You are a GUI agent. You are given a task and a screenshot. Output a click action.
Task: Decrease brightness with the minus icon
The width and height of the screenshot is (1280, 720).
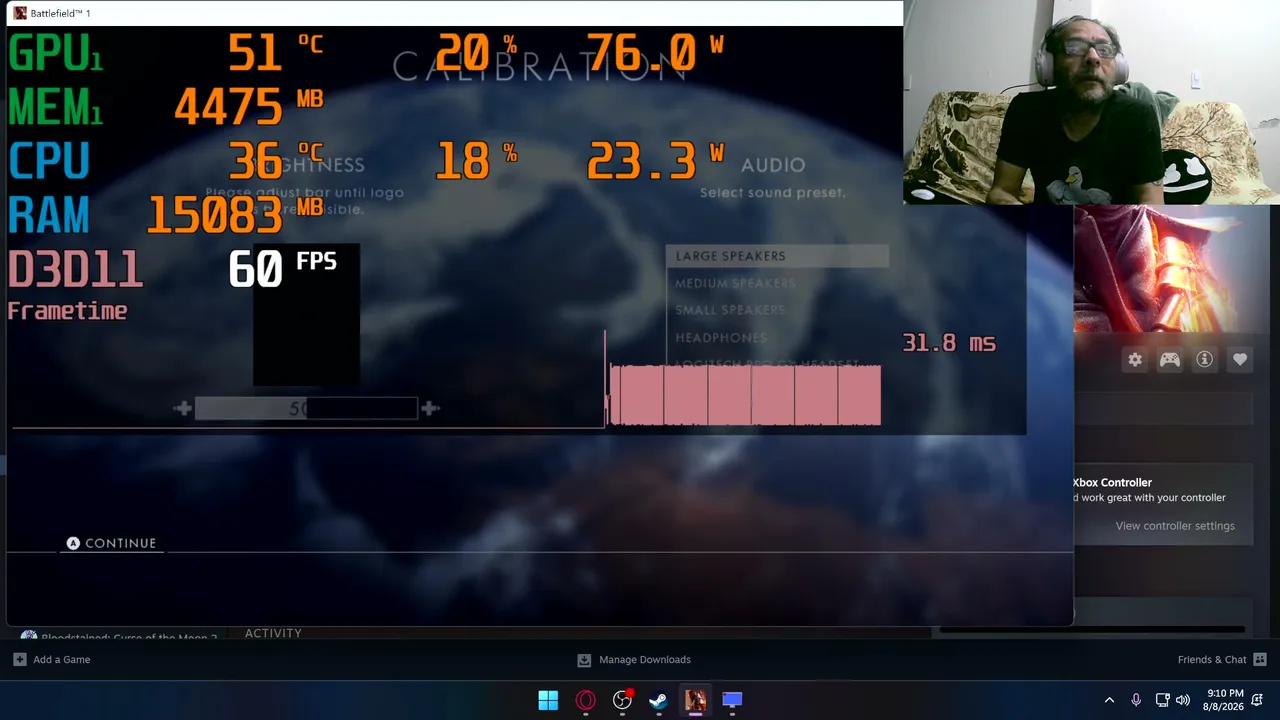(182, 408)
